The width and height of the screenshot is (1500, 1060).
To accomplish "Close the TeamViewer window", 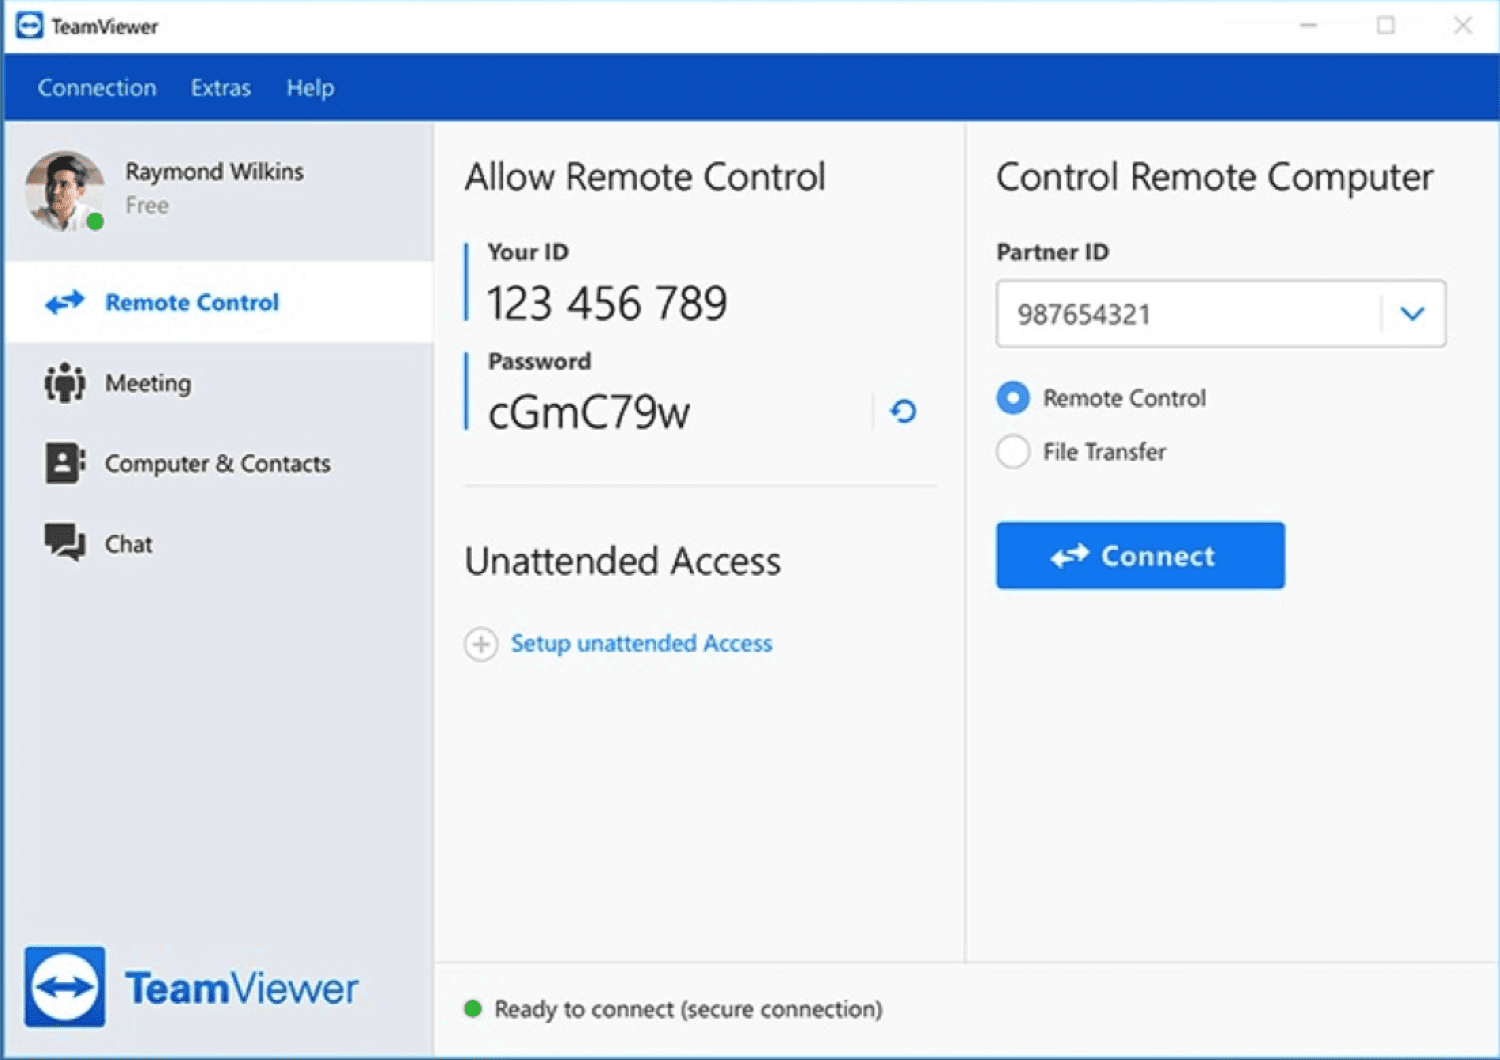I will [1463, 25].
